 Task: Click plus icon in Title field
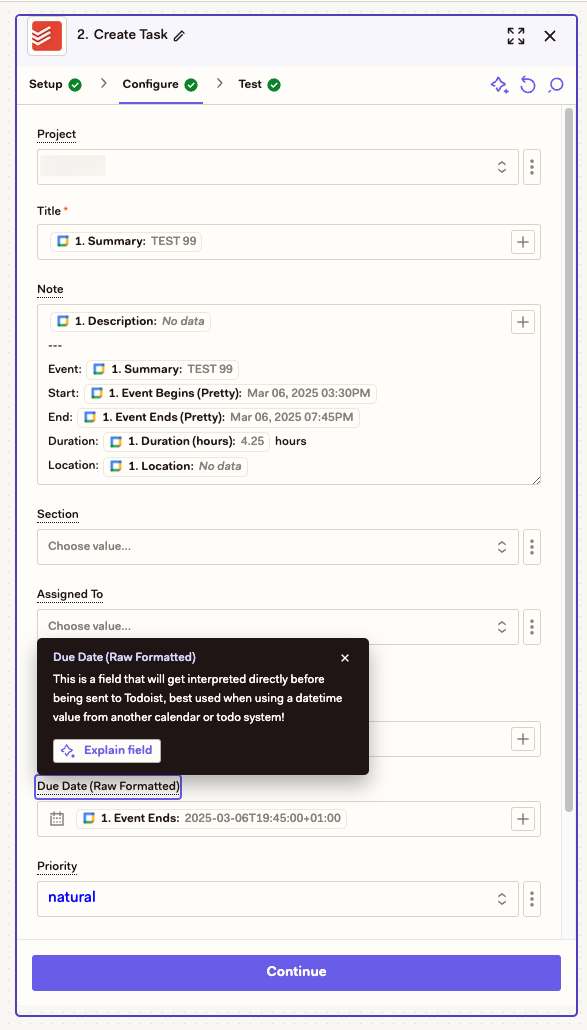(523, 242)
